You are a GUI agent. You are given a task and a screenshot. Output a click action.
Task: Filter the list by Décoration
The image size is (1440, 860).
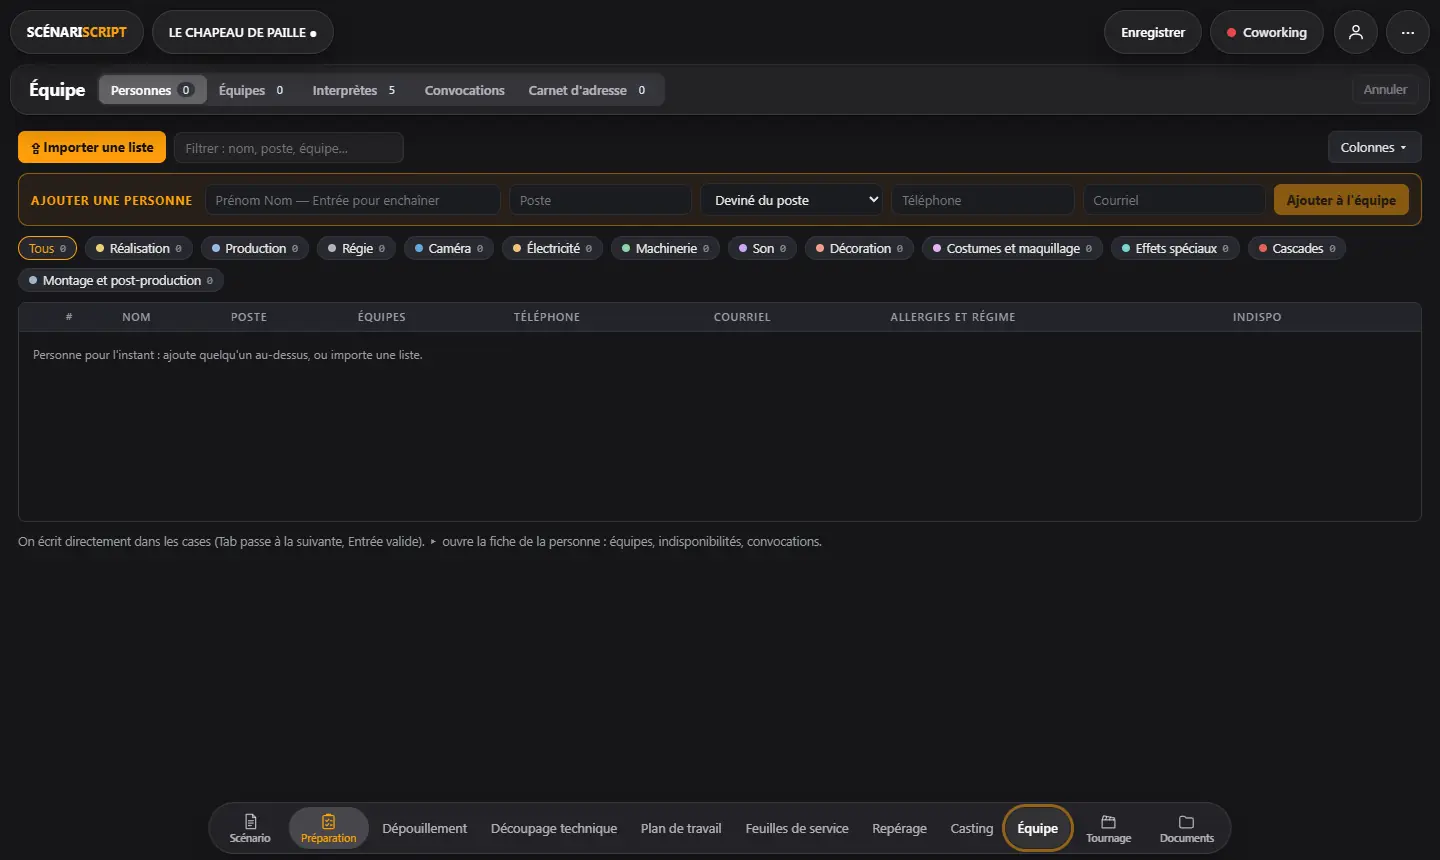pos(860,248)
